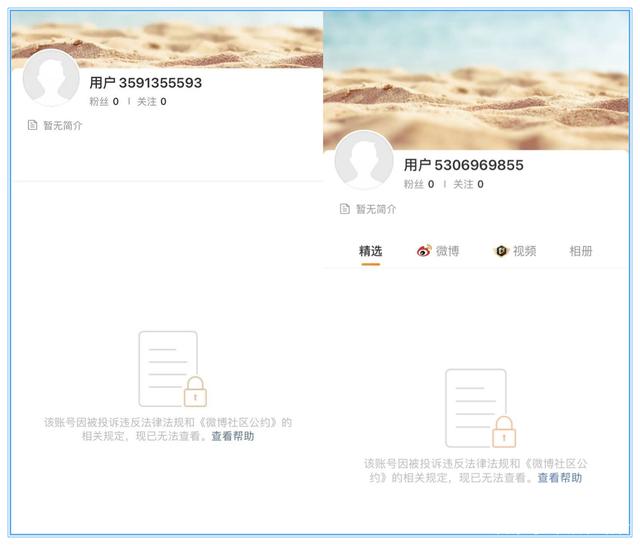640x545 pixels.
Task: Open avatar of user 5306969855
Action: point(364,160)
